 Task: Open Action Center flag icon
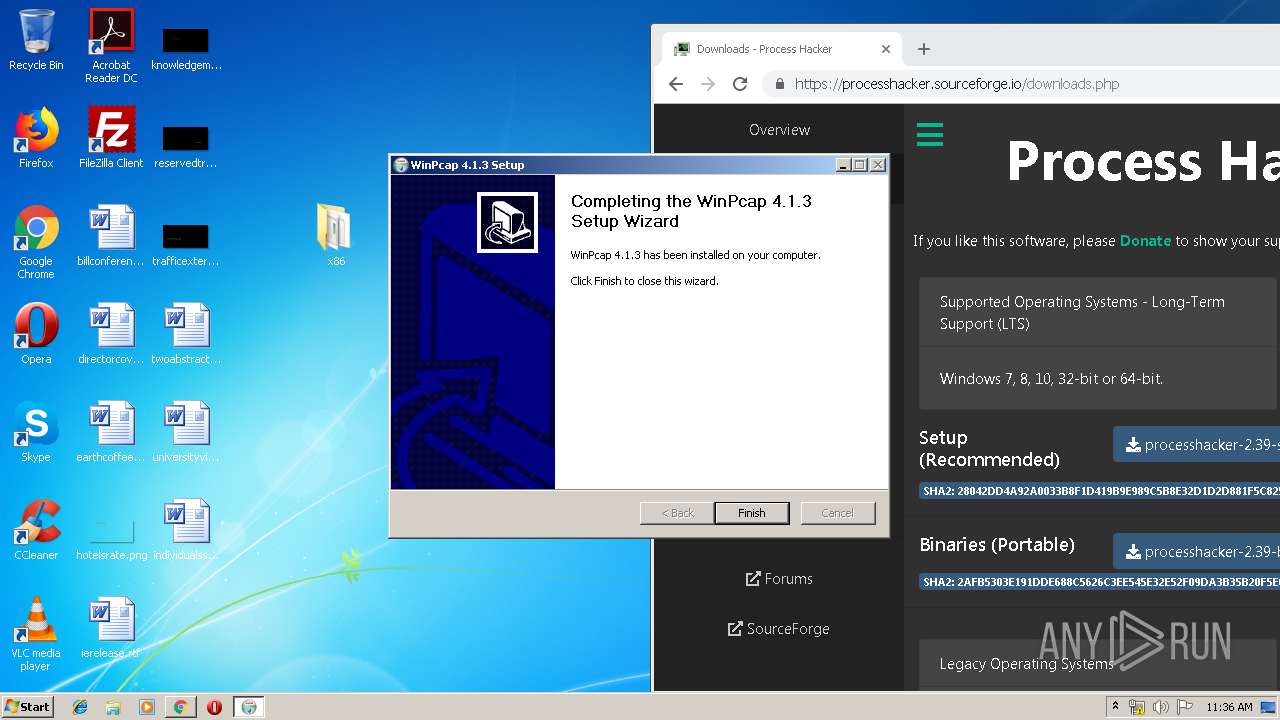pyautogui.click(x=1185, y=707)
